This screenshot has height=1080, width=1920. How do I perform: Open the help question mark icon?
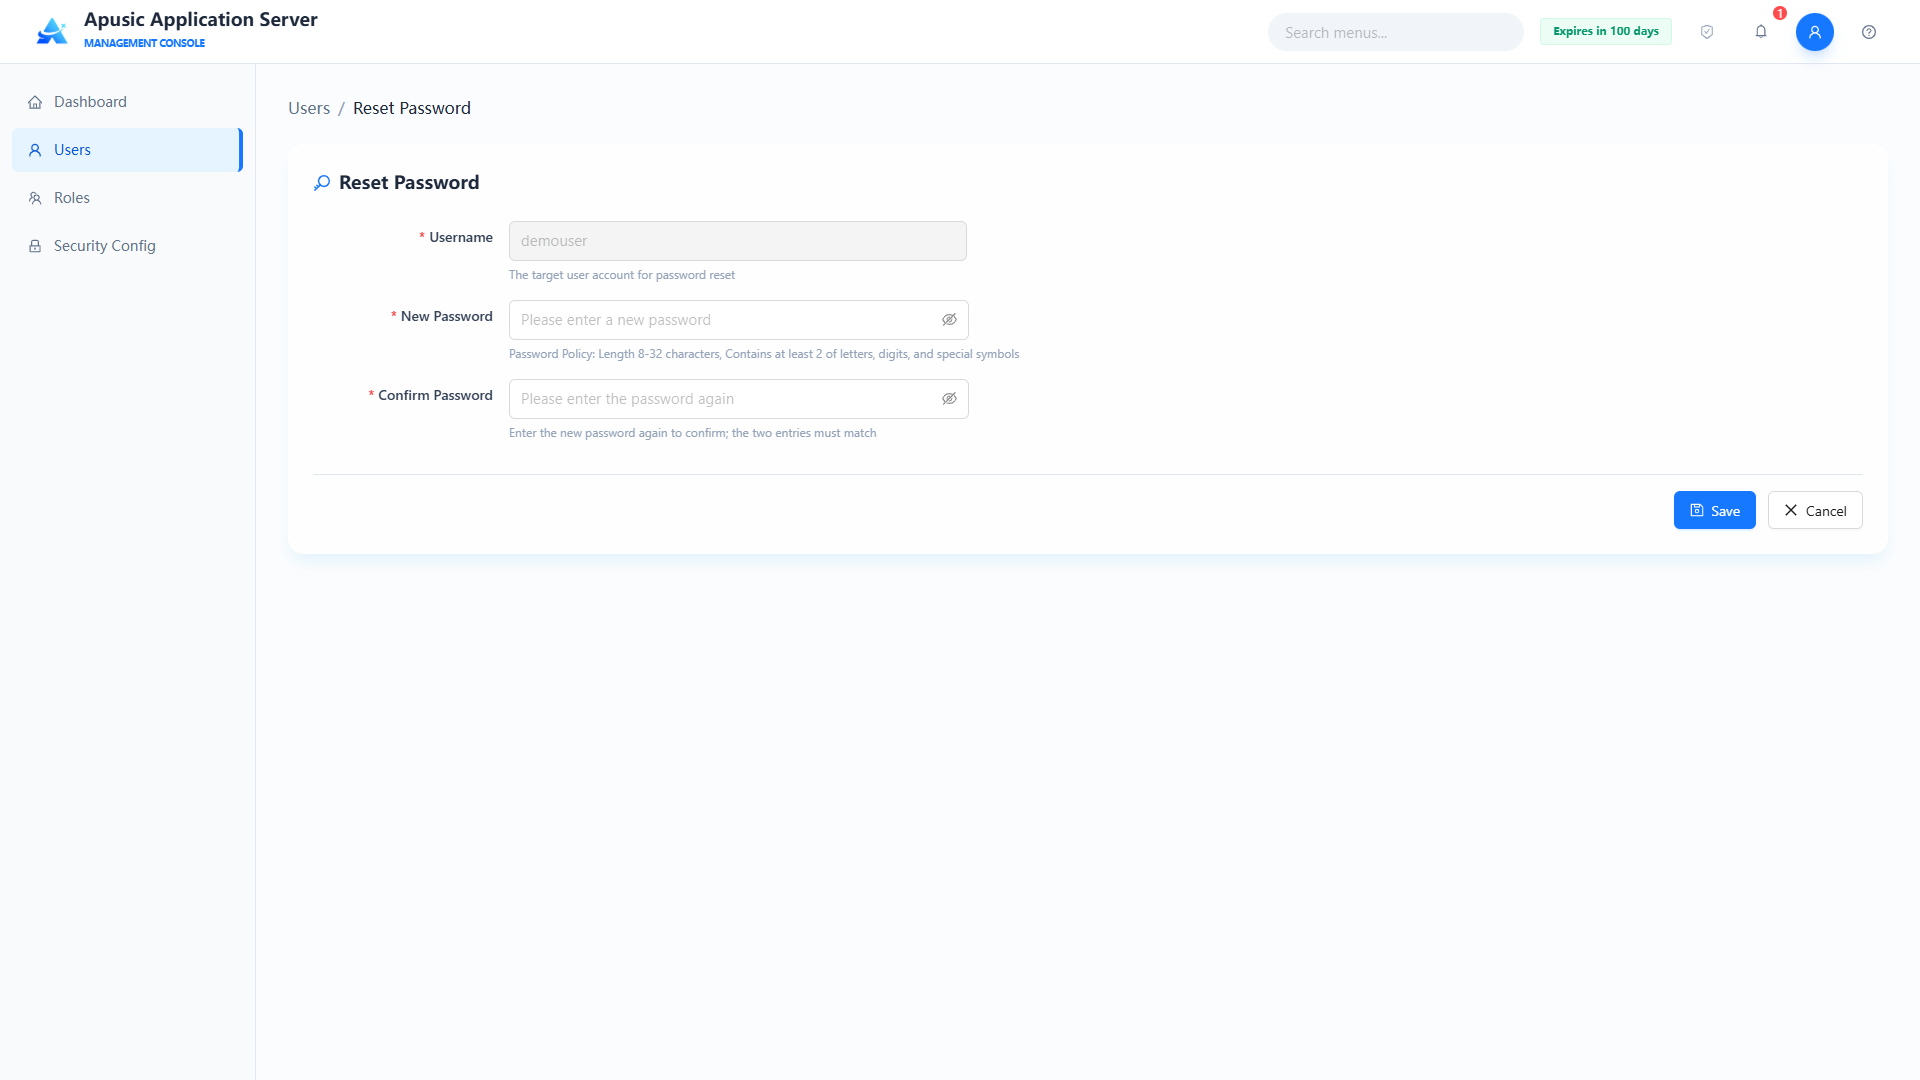pos(1869,32)
